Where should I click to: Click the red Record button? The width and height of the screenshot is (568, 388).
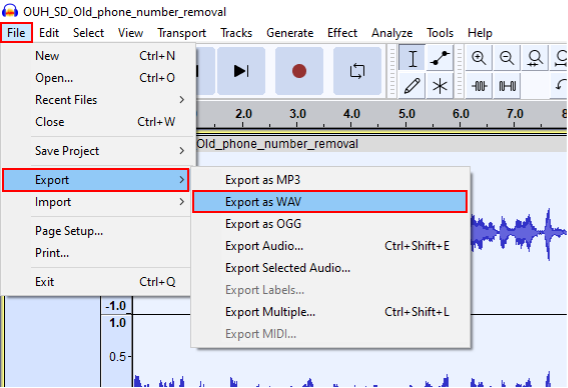coord(299,71)
